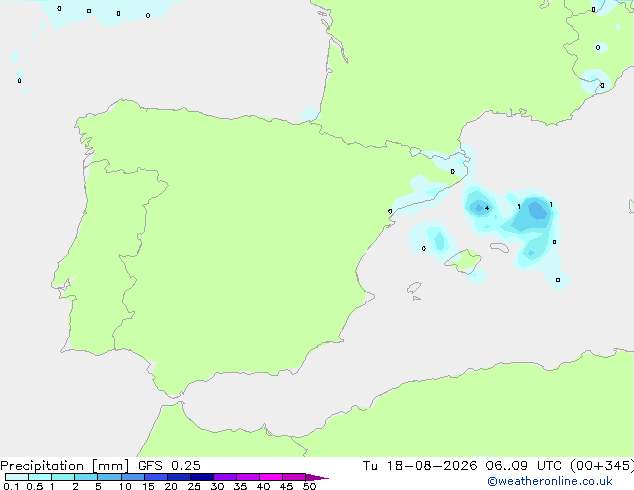
Task: Click the above-50 mm arrow tip of legend
Action: [x=317, y=477]
